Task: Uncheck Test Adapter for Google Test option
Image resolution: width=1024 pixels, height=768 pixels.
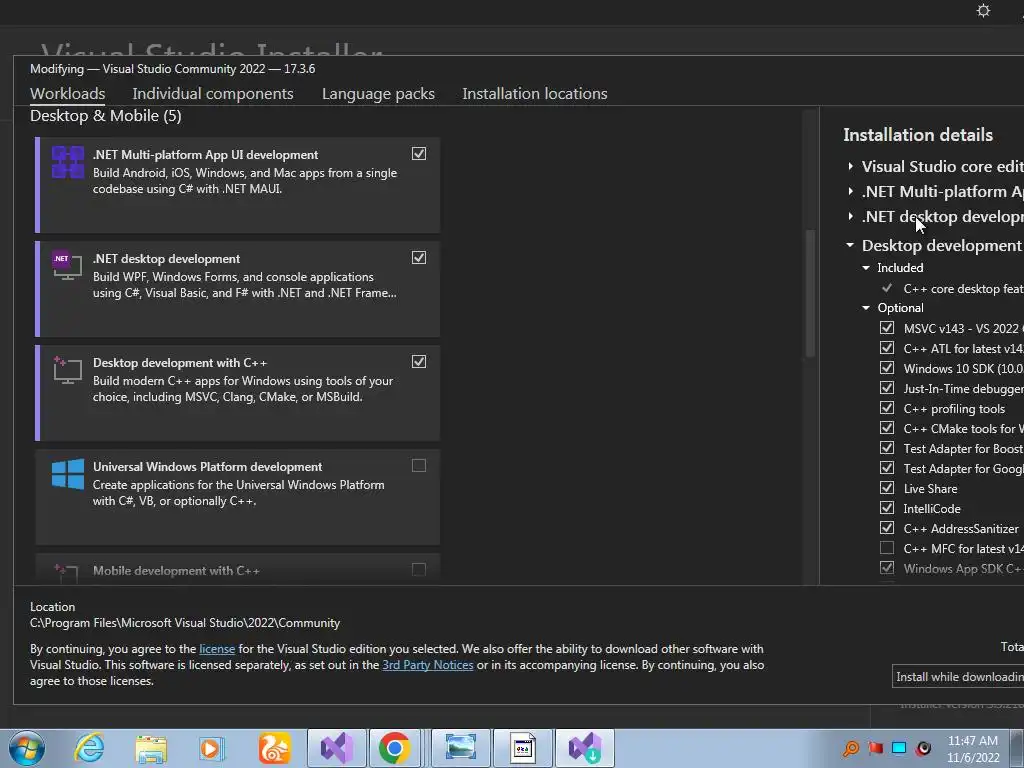Action: click(x=887, y=468)
